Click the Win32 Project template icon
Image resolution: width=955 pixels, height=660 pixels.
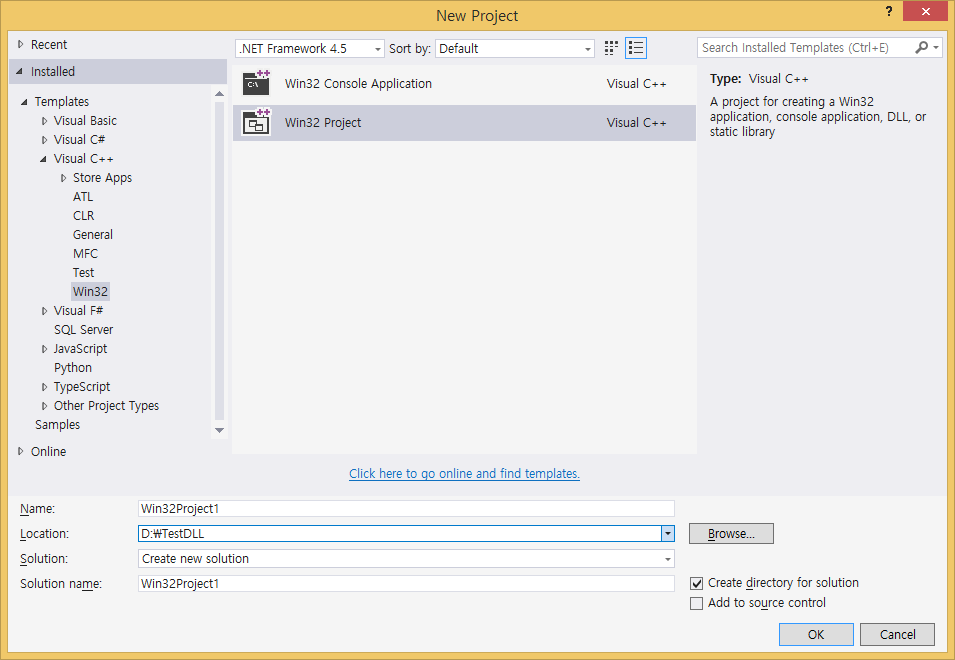pos(257,123)
